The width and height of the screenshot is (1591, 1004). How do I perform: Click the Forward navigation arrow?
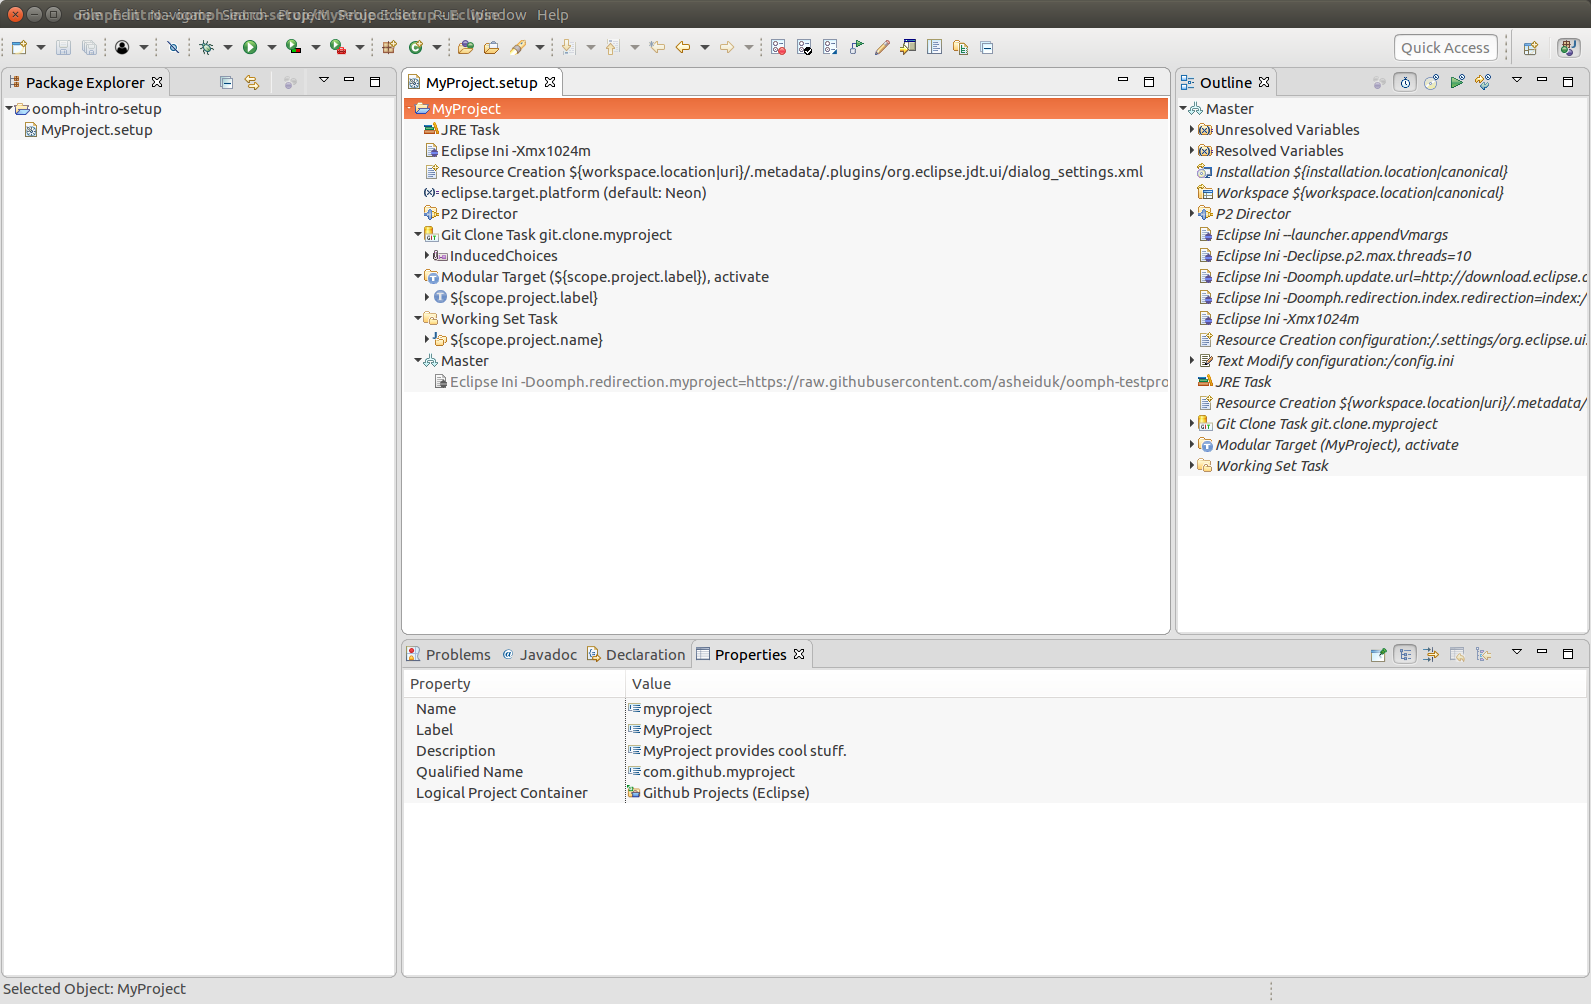click(727, 47)
